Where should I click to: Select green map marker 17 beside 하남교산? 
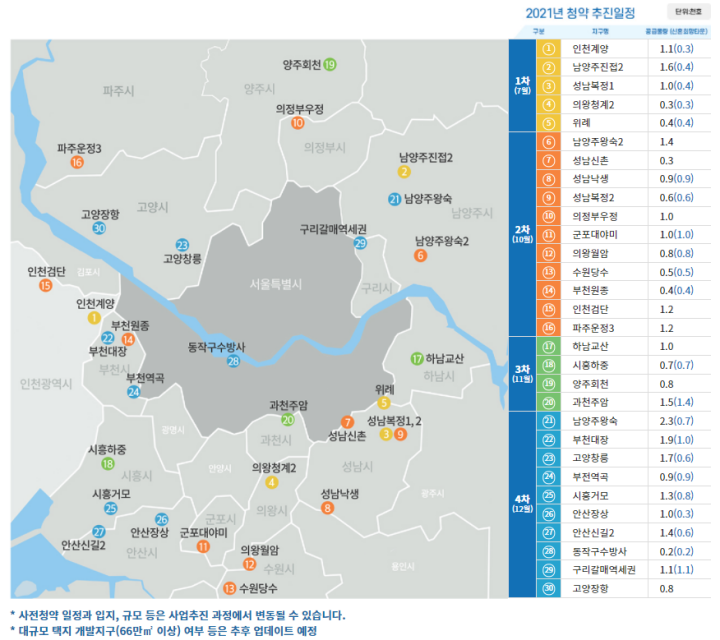(x=417, y=359)
